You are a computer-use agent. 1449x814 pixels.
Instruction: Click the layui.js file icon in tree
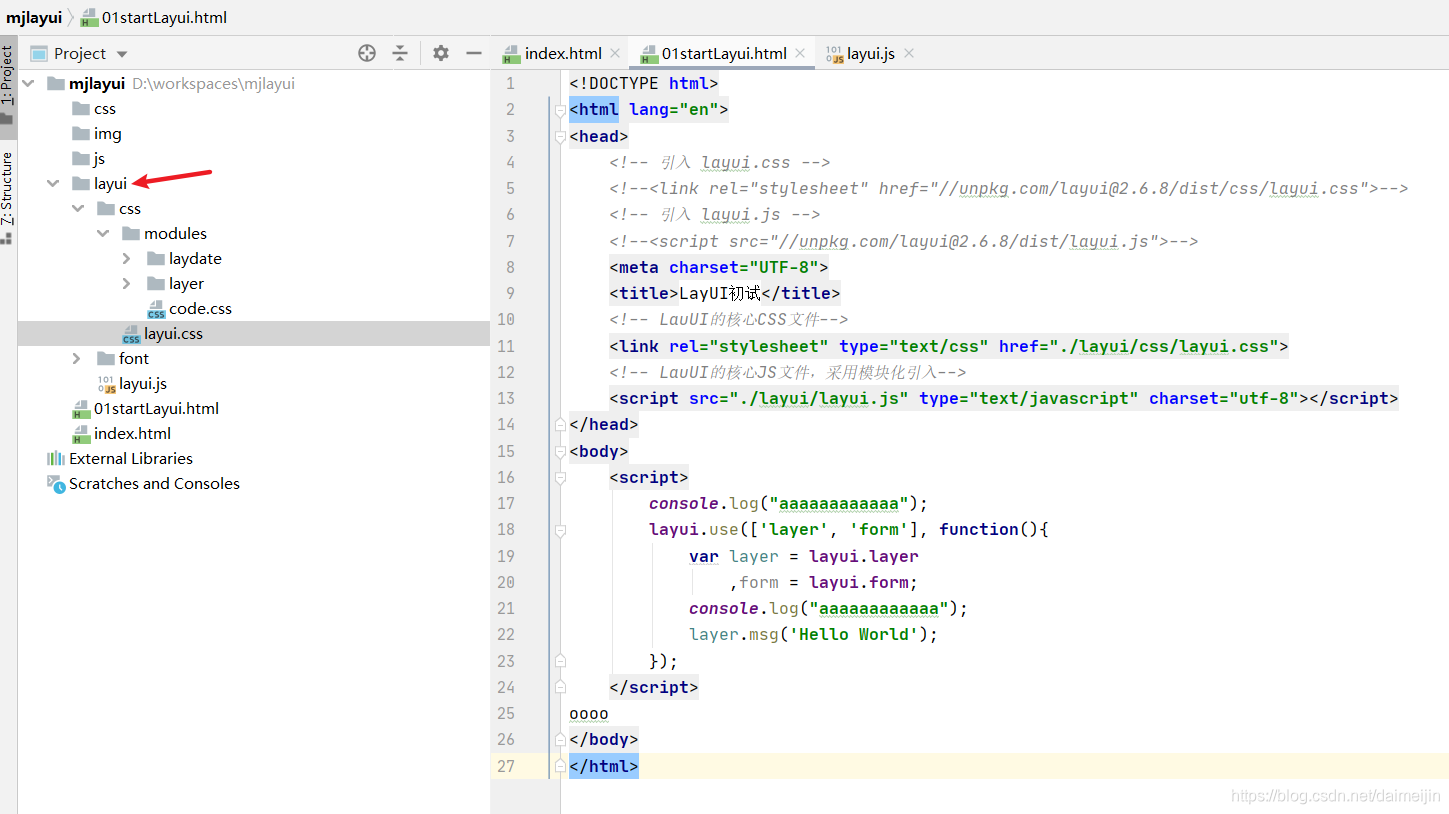[106, 385]
